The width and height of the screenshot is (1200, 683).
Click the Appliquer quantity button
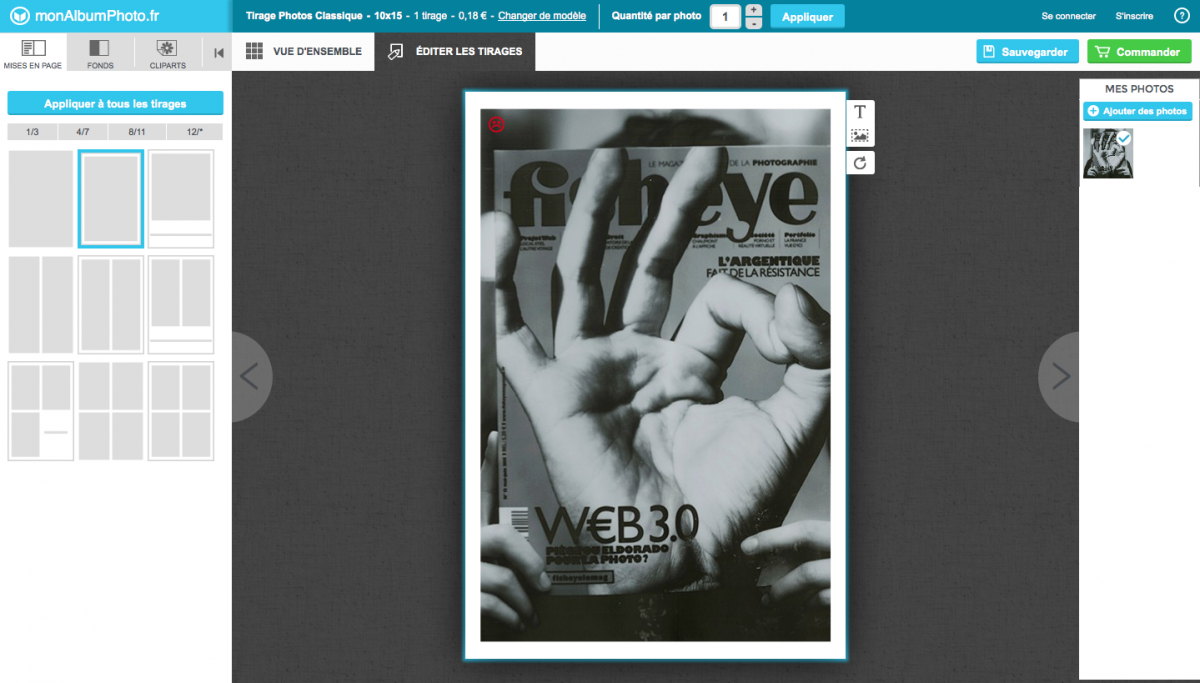click(x=807, y=17)
